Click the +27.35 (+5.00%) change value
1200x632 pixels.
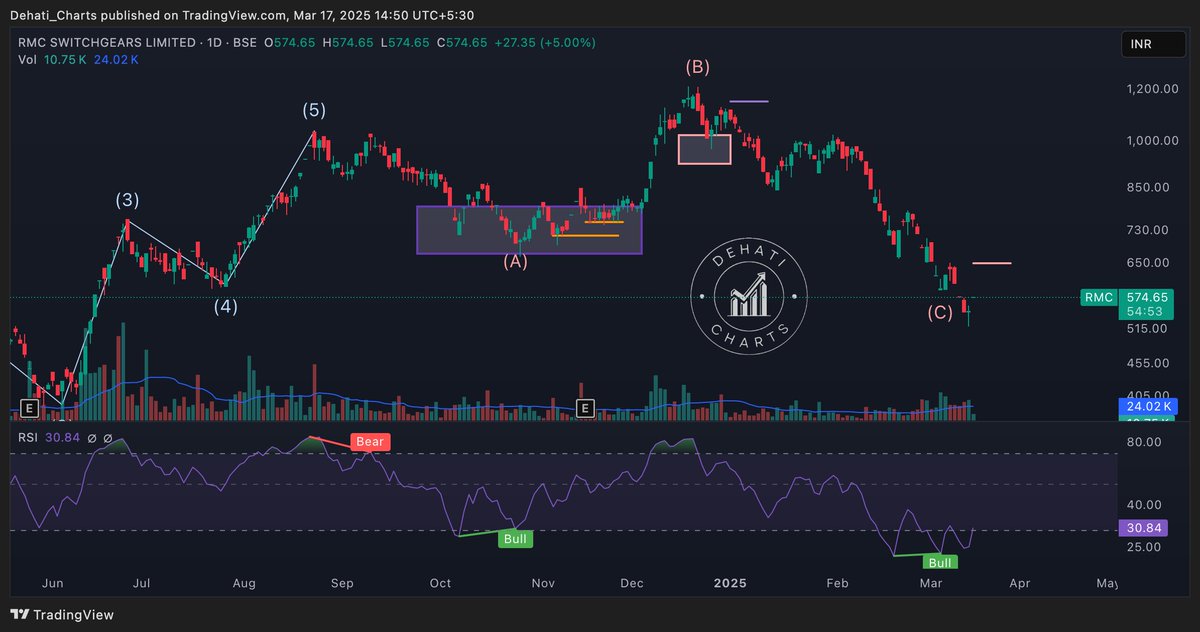tap(546, 42)
